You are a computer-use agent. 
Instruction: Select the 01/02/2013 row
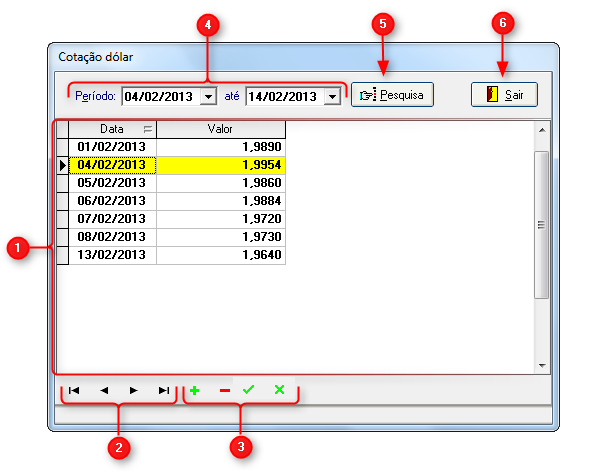(171, 147)
